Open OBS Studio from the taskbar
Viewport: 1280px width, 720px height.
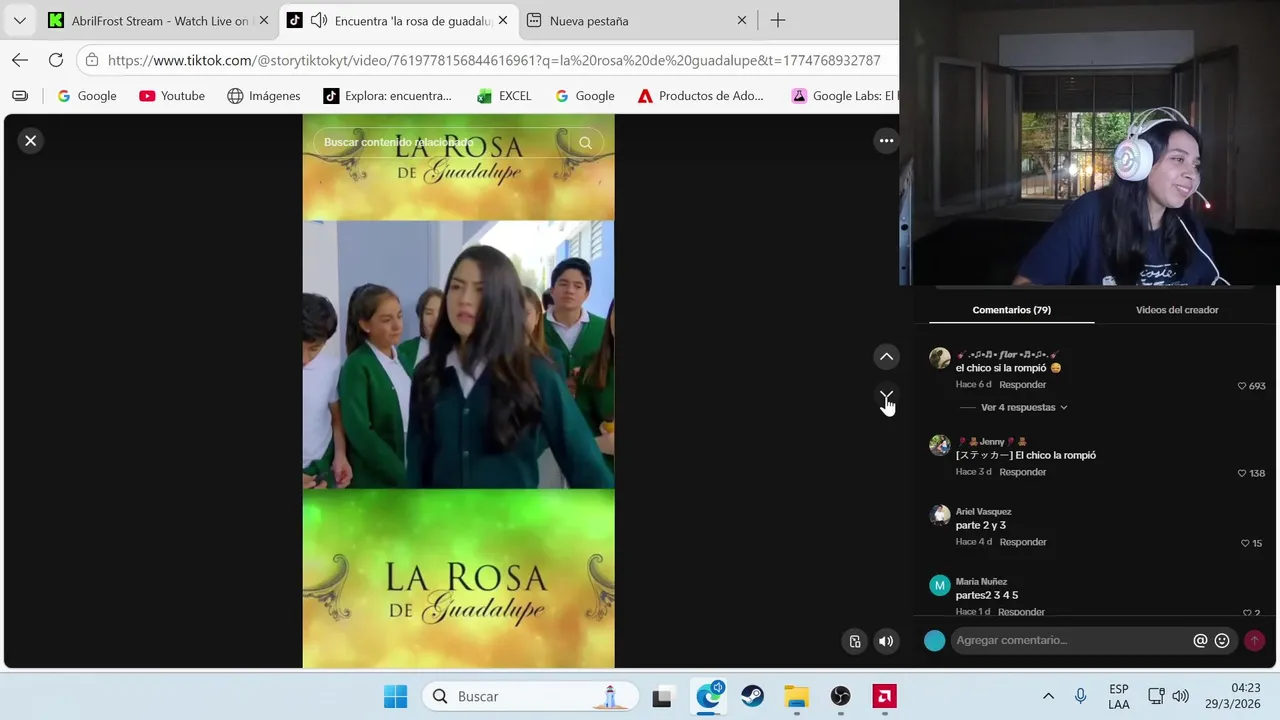tap(840, 697)
